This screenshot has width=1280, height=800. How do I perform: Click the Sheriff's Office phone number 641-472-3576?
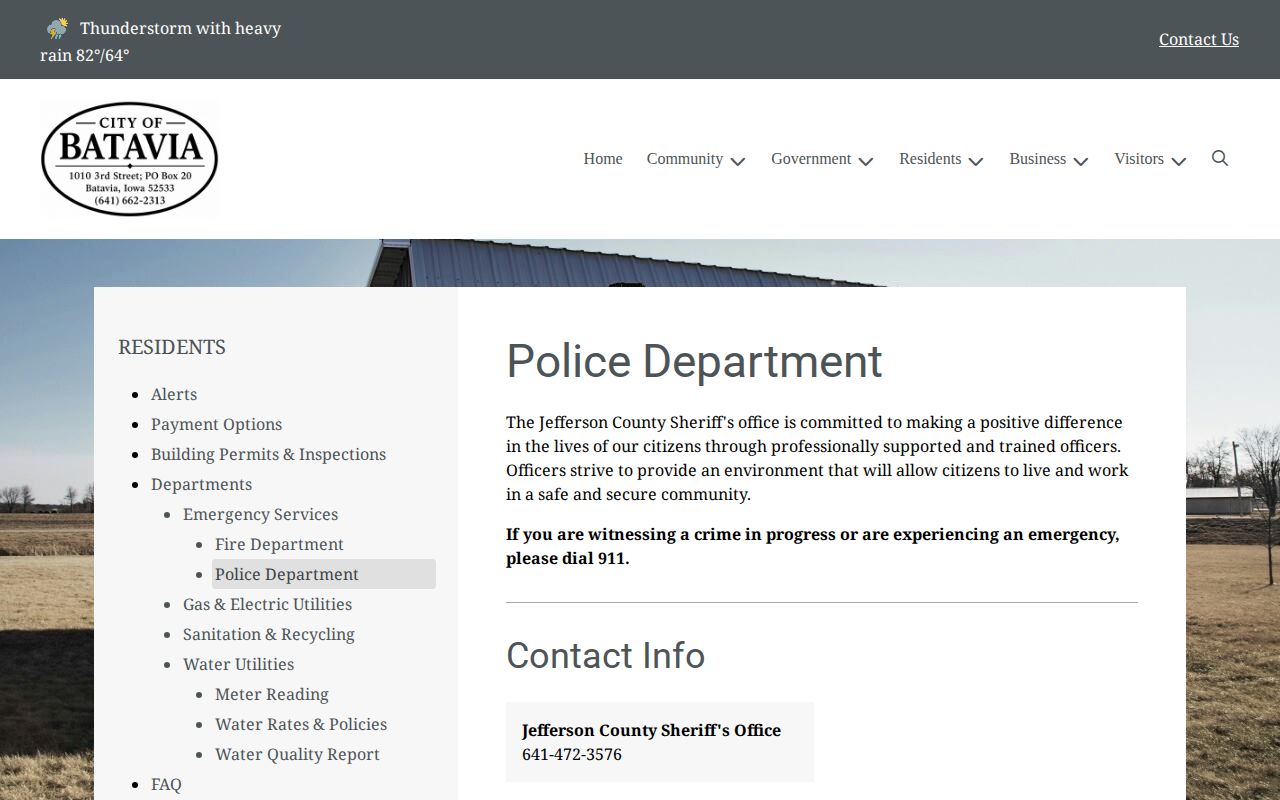(572, 754)
